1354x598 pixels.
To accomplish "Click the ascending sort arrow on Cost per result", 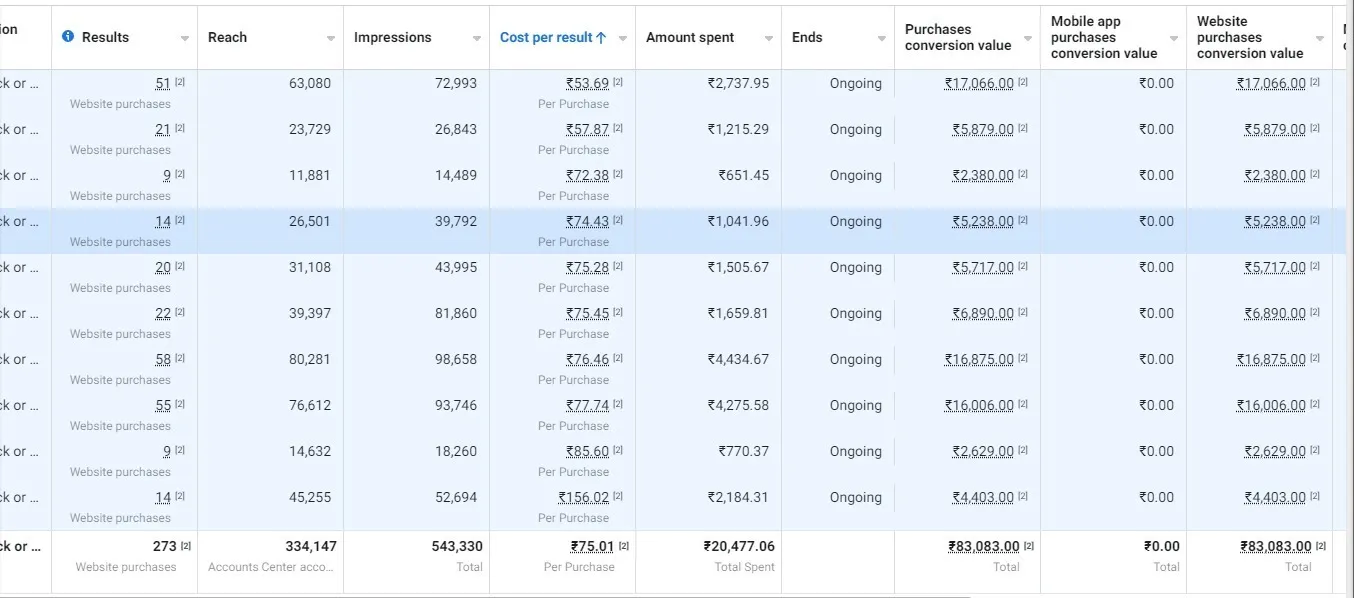I will pyautogui.click(x=601, y=38).
